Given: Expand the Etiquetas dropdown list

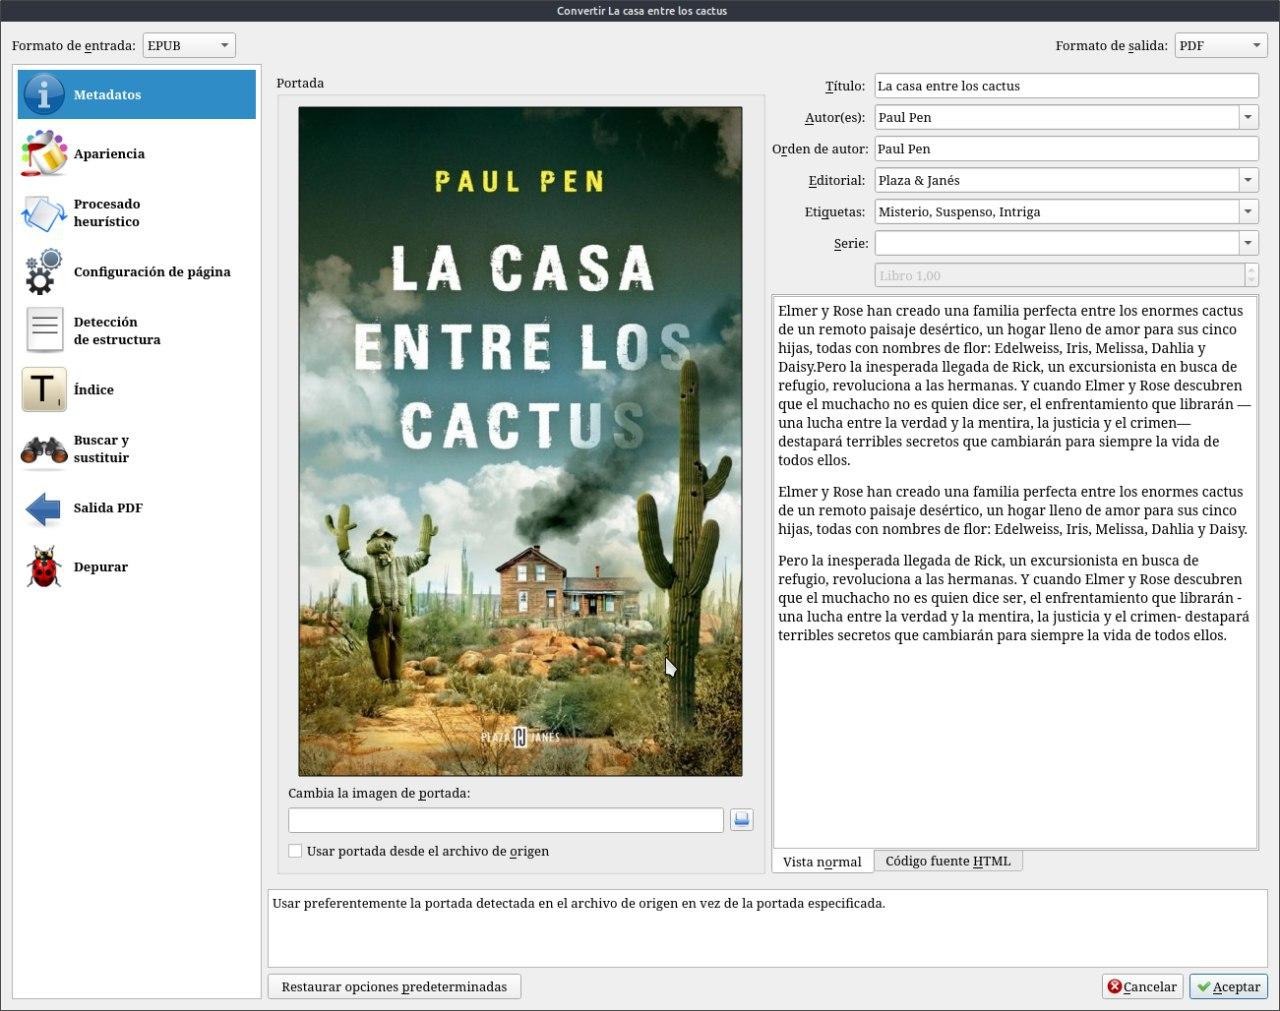Looking at the screenshot, I should tap(1248, 212).
